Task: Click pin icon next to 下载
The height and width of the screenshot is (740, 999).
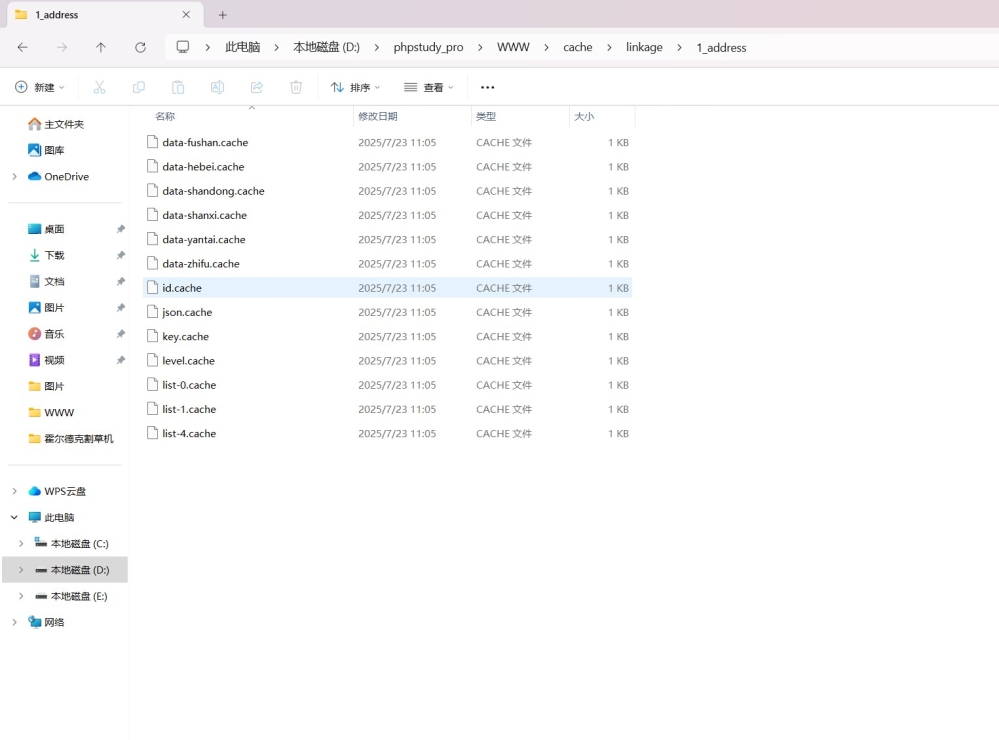Action: click(120, 255)
